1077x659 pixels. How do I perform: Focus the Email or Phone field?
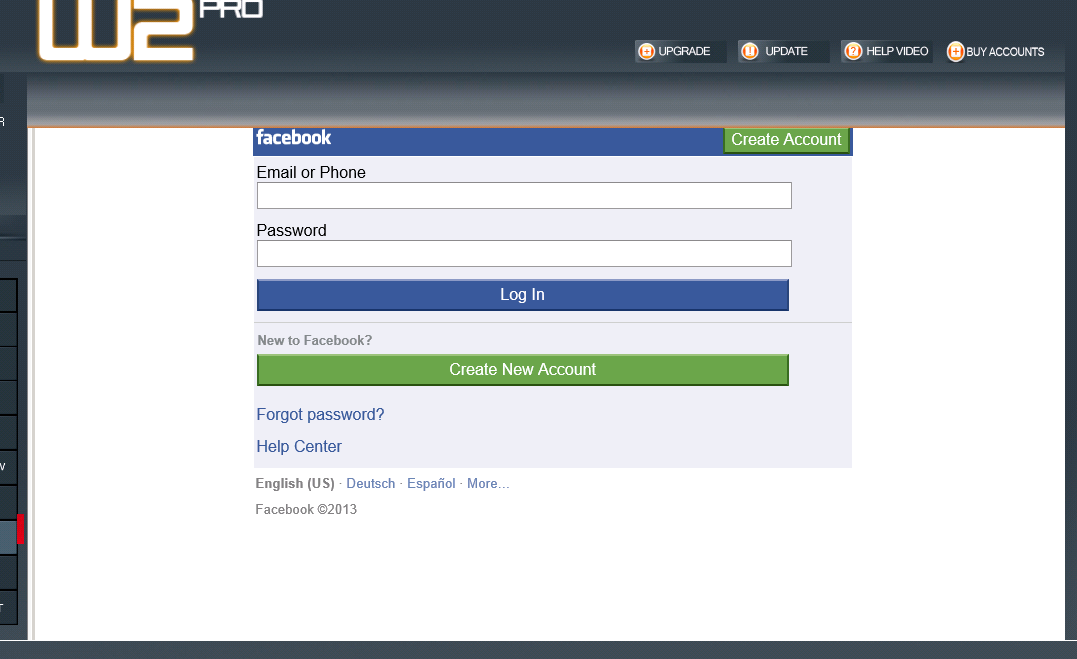524,196
